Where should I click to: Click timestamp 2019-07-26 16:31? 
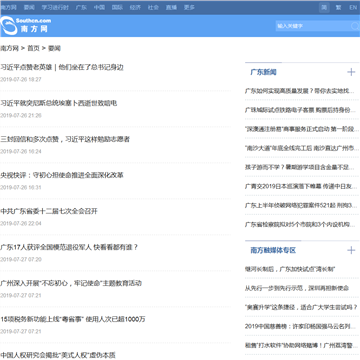(x=21, y=188)
